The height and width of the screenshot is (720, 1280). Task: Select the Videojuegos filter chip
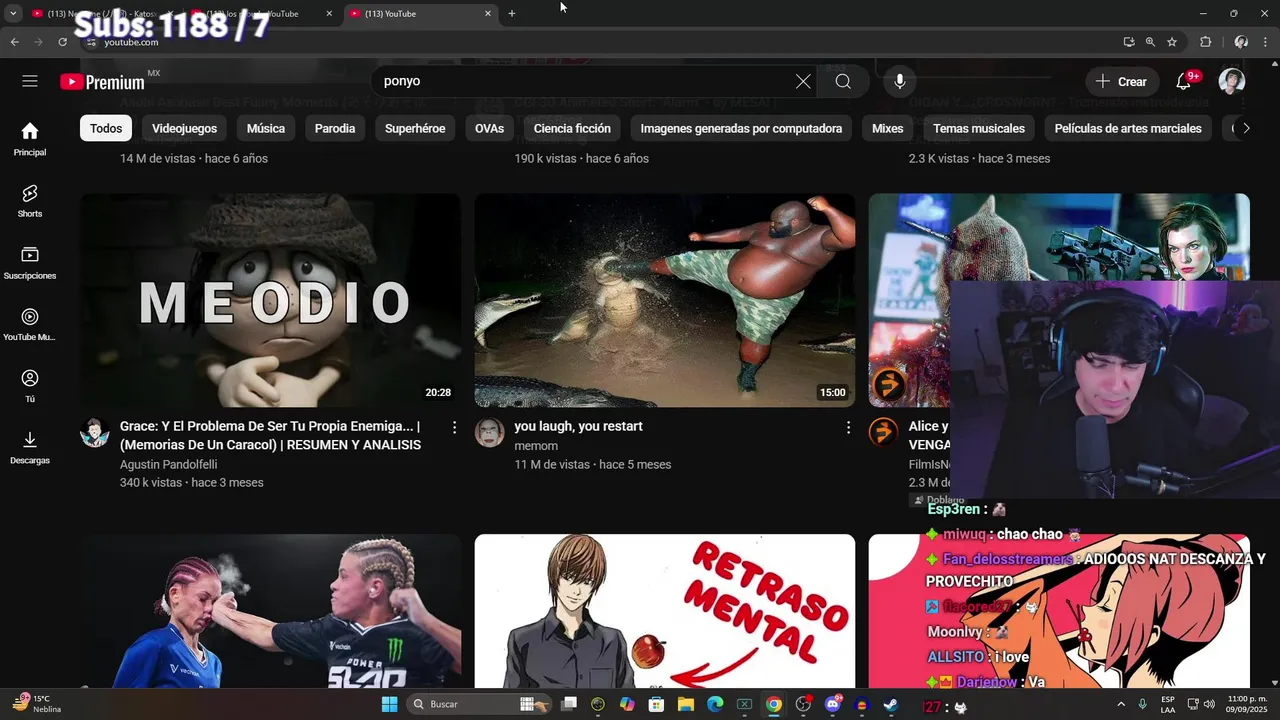[x=184, y=128]
